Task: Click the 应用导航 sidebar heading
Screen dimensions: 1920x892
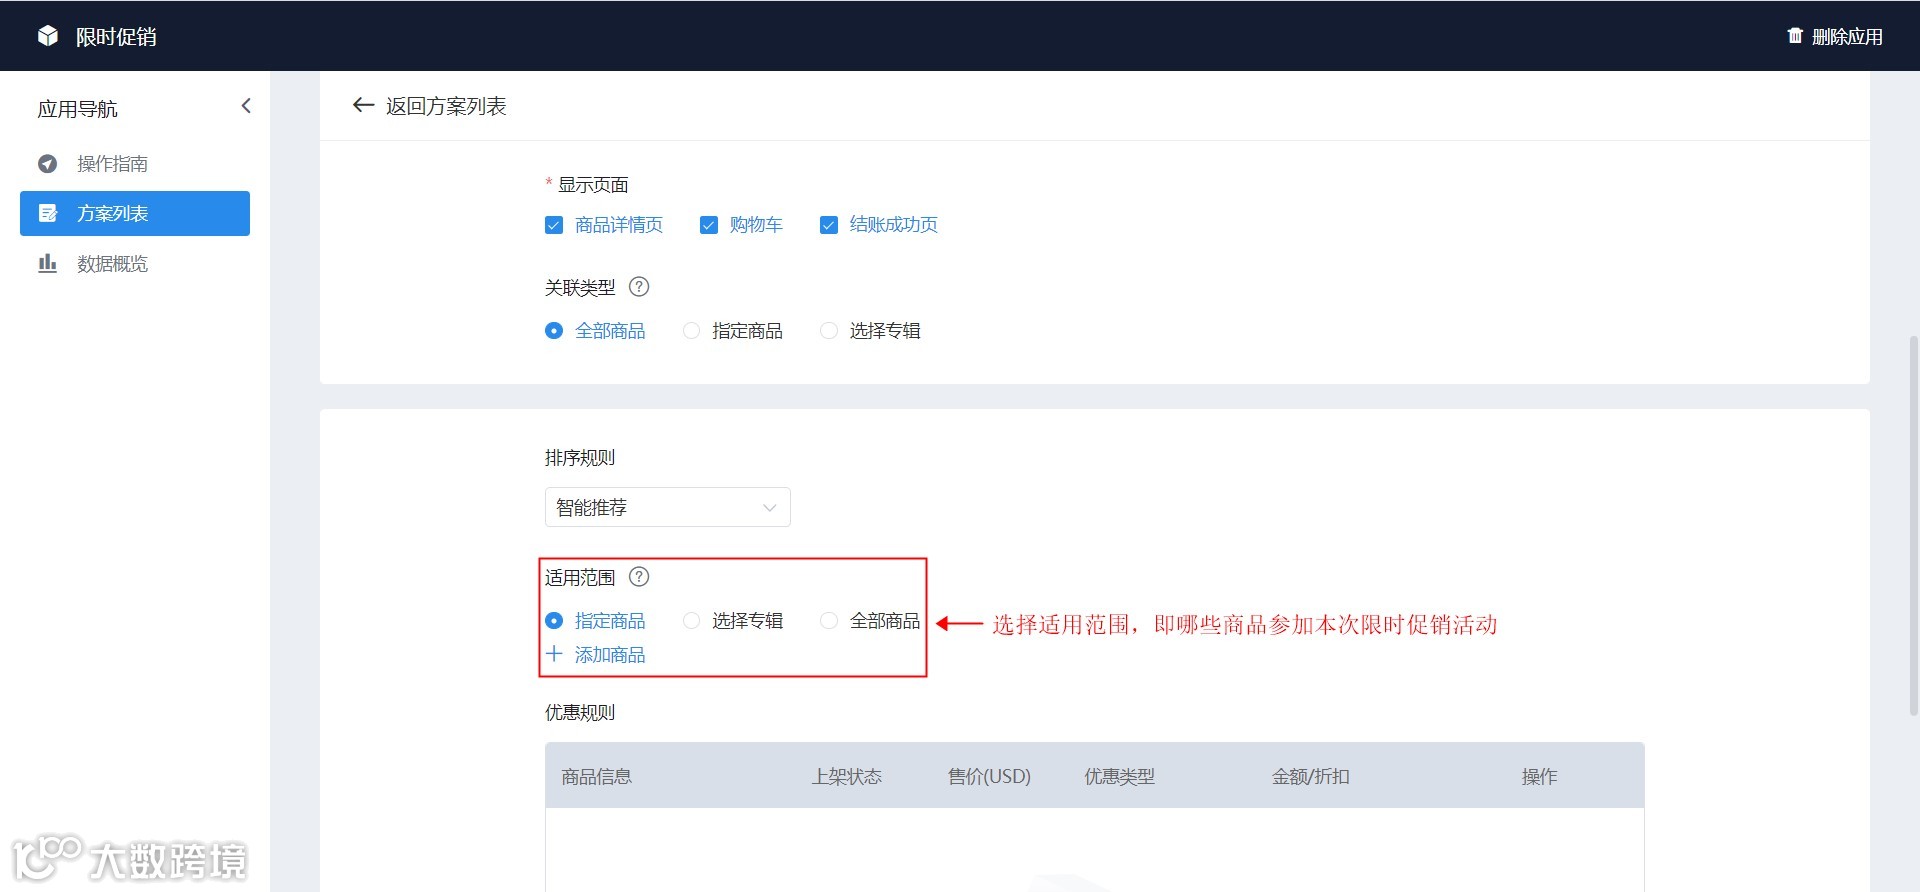Action: 78,109
